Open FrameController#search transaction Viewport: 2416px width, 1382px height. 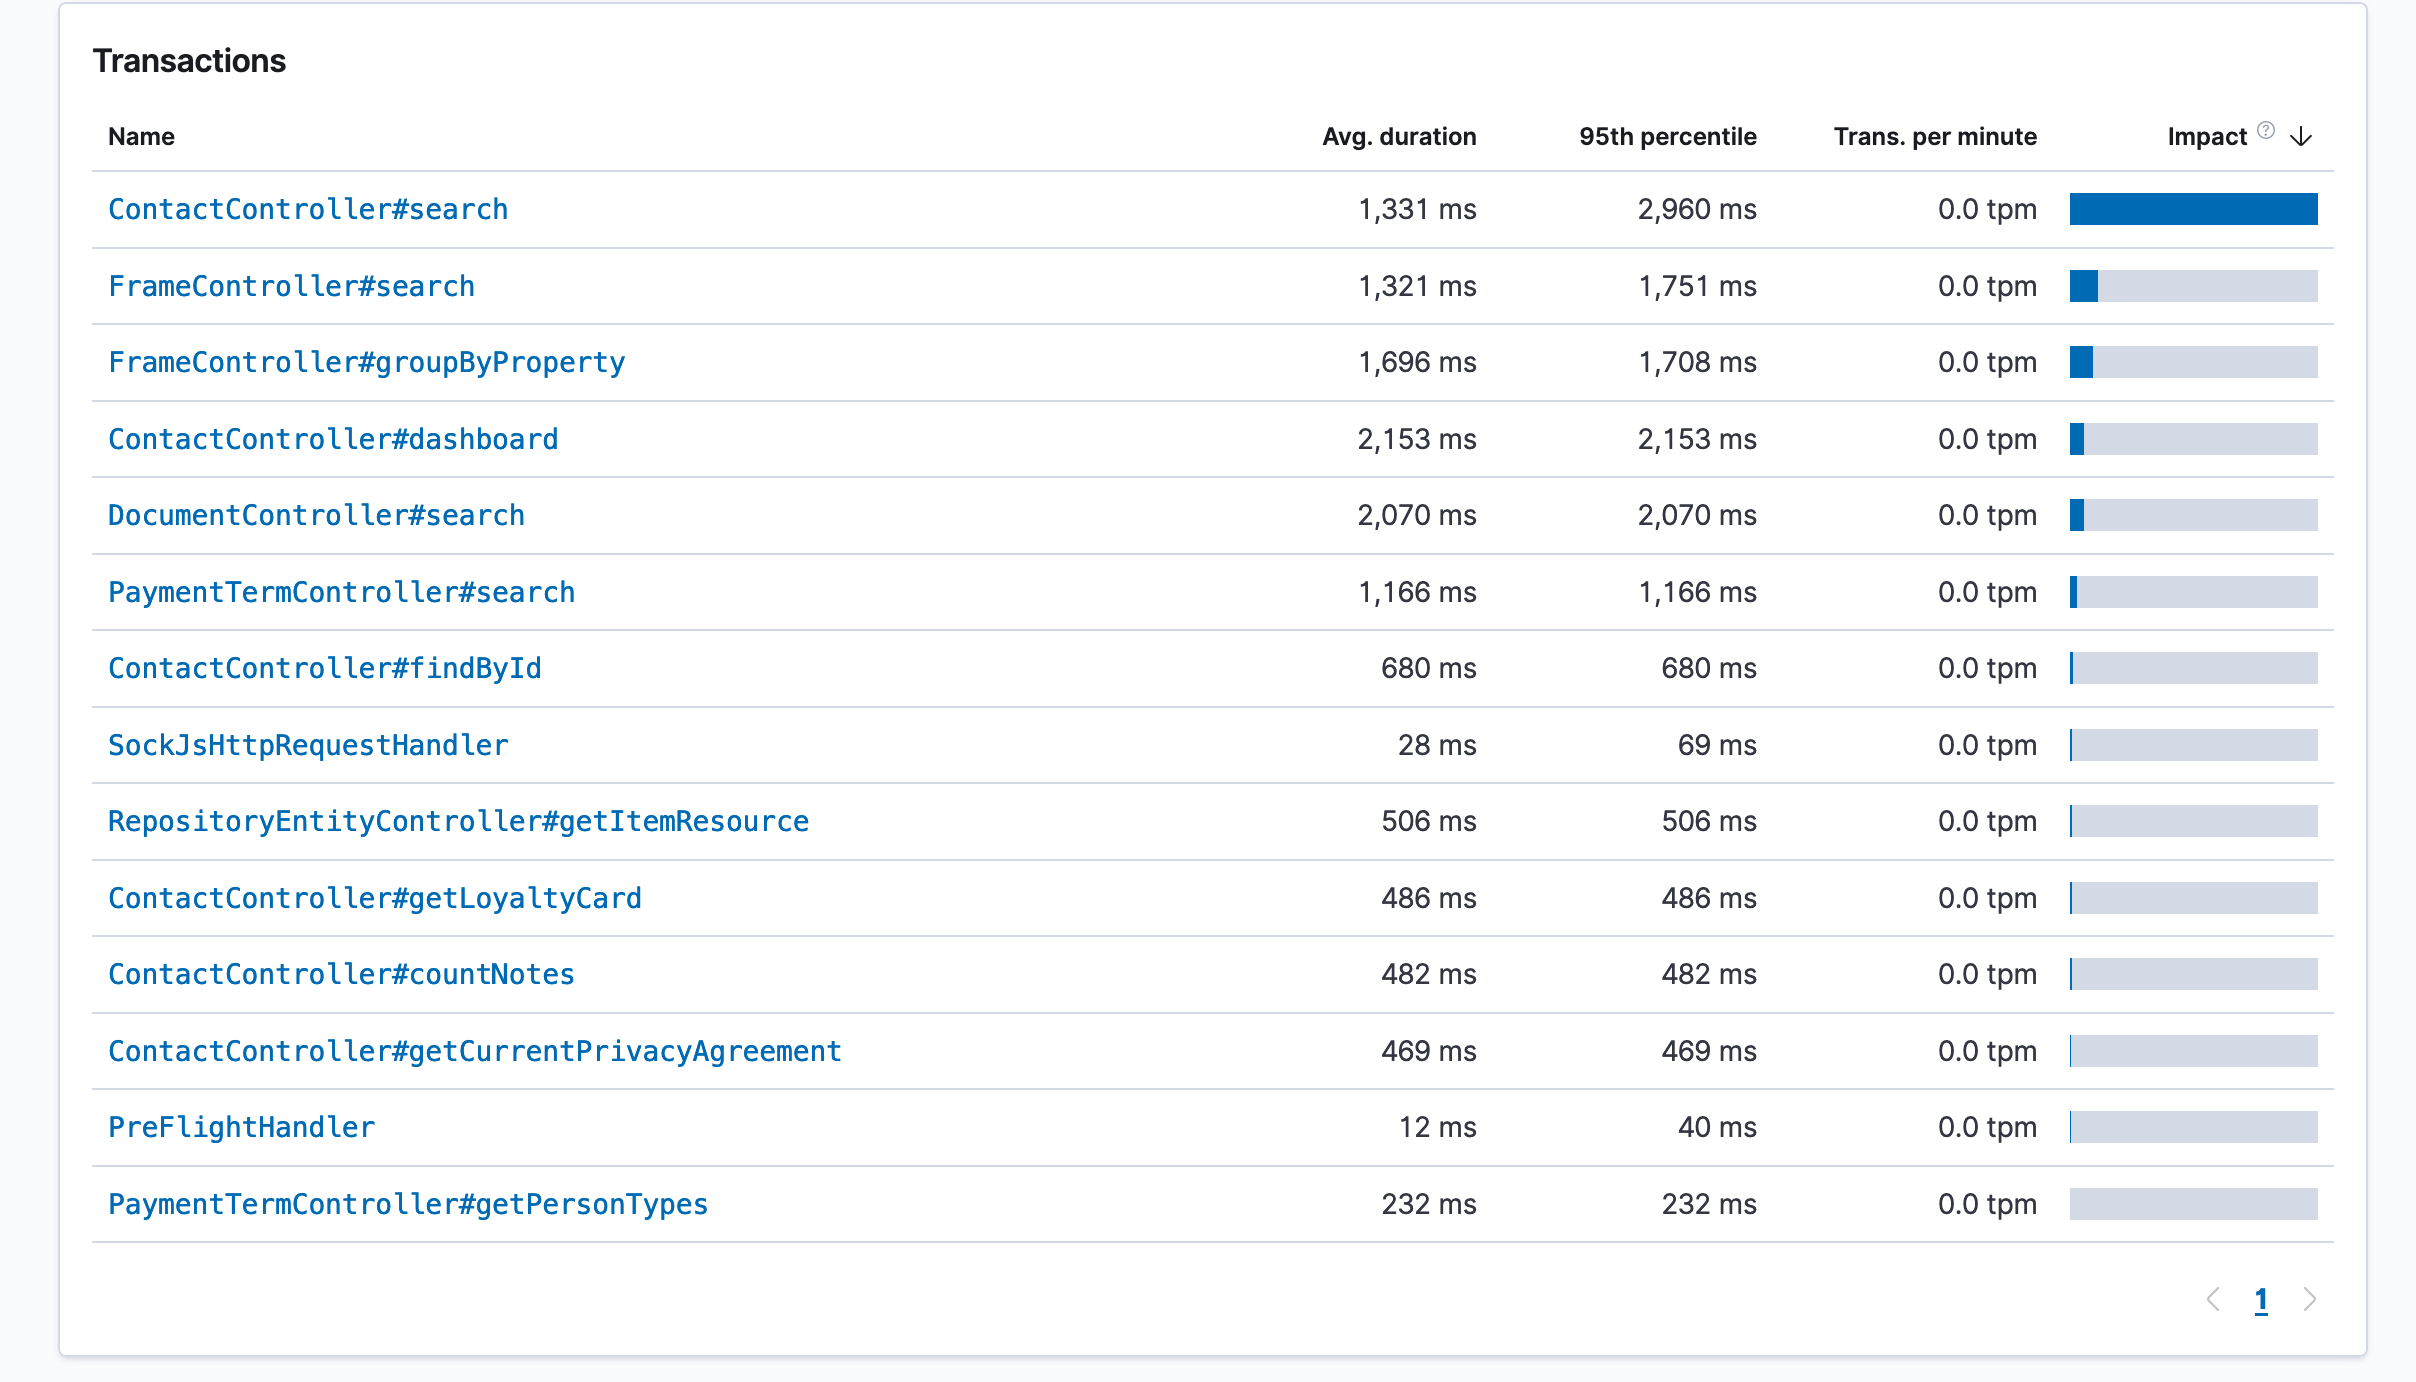(x=291, y=286)
